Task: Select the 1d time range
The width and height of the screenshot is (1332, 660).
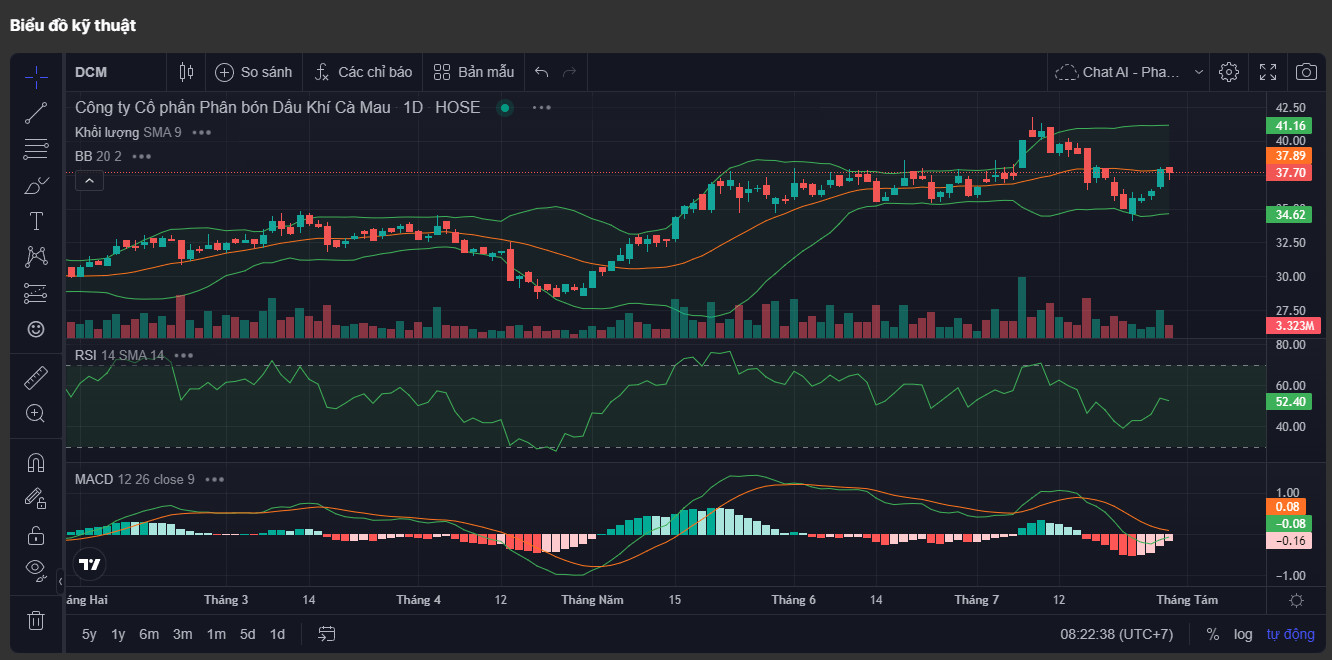Action: [x=277, y=634]
